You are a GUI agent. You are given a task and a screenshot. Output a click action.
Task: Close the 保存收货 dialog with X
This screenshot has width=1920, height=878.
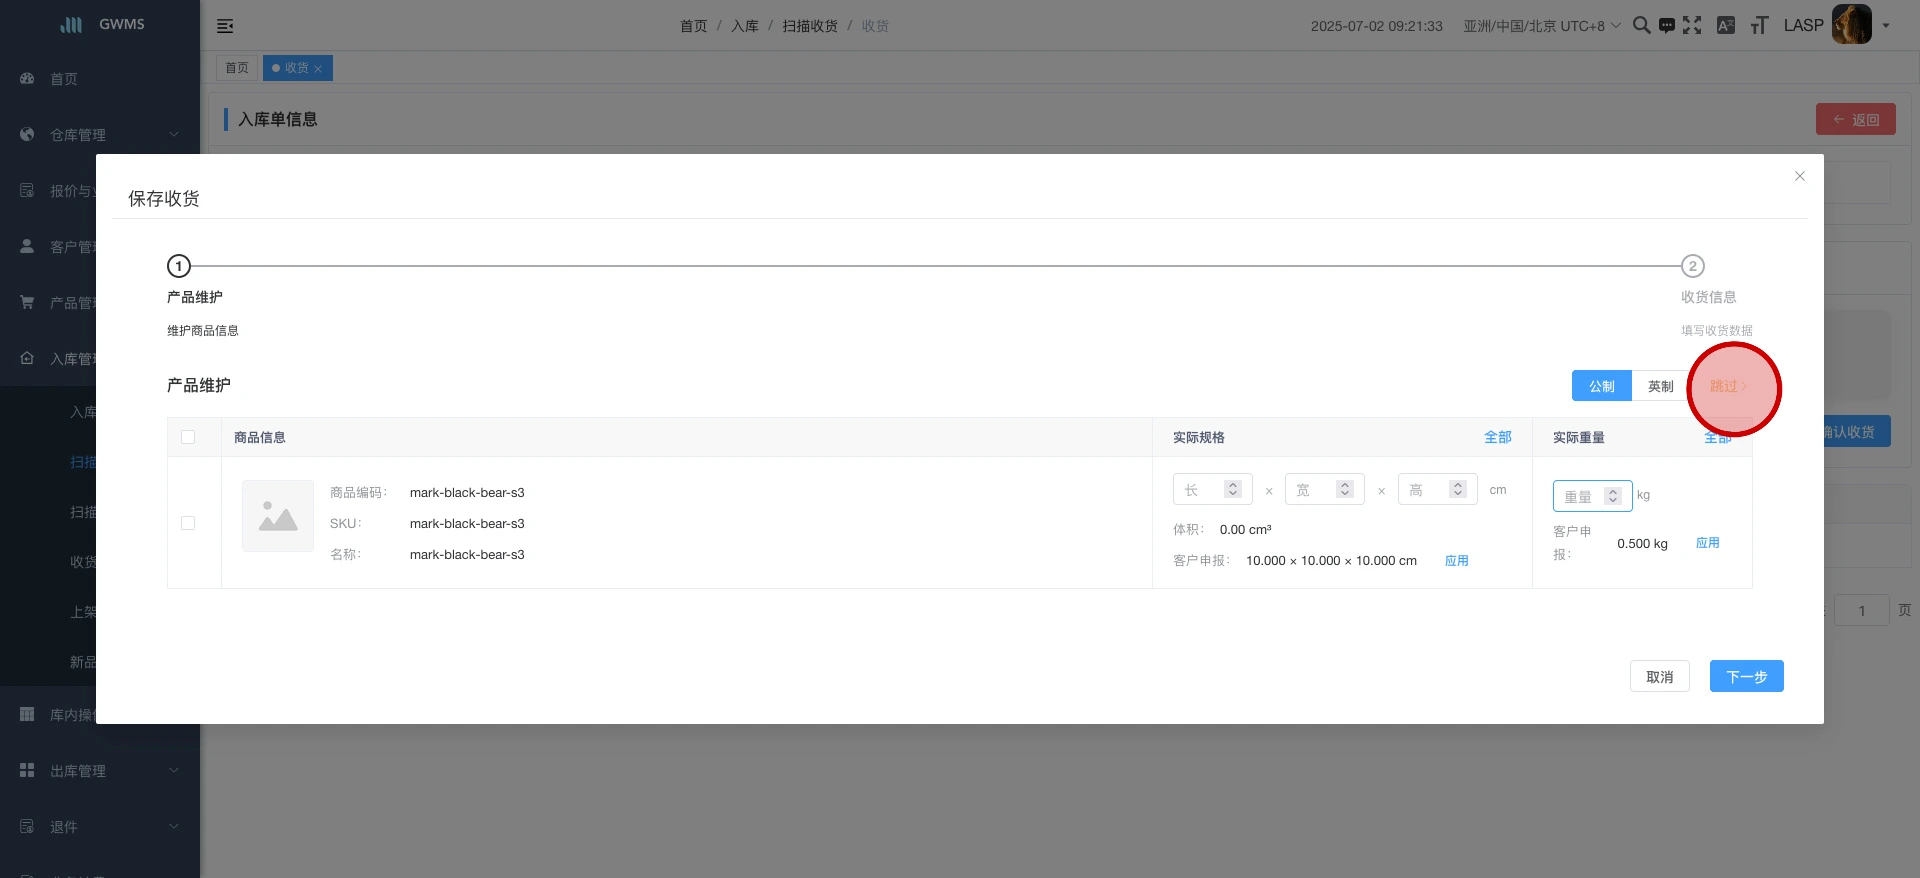pos(1799,176)
